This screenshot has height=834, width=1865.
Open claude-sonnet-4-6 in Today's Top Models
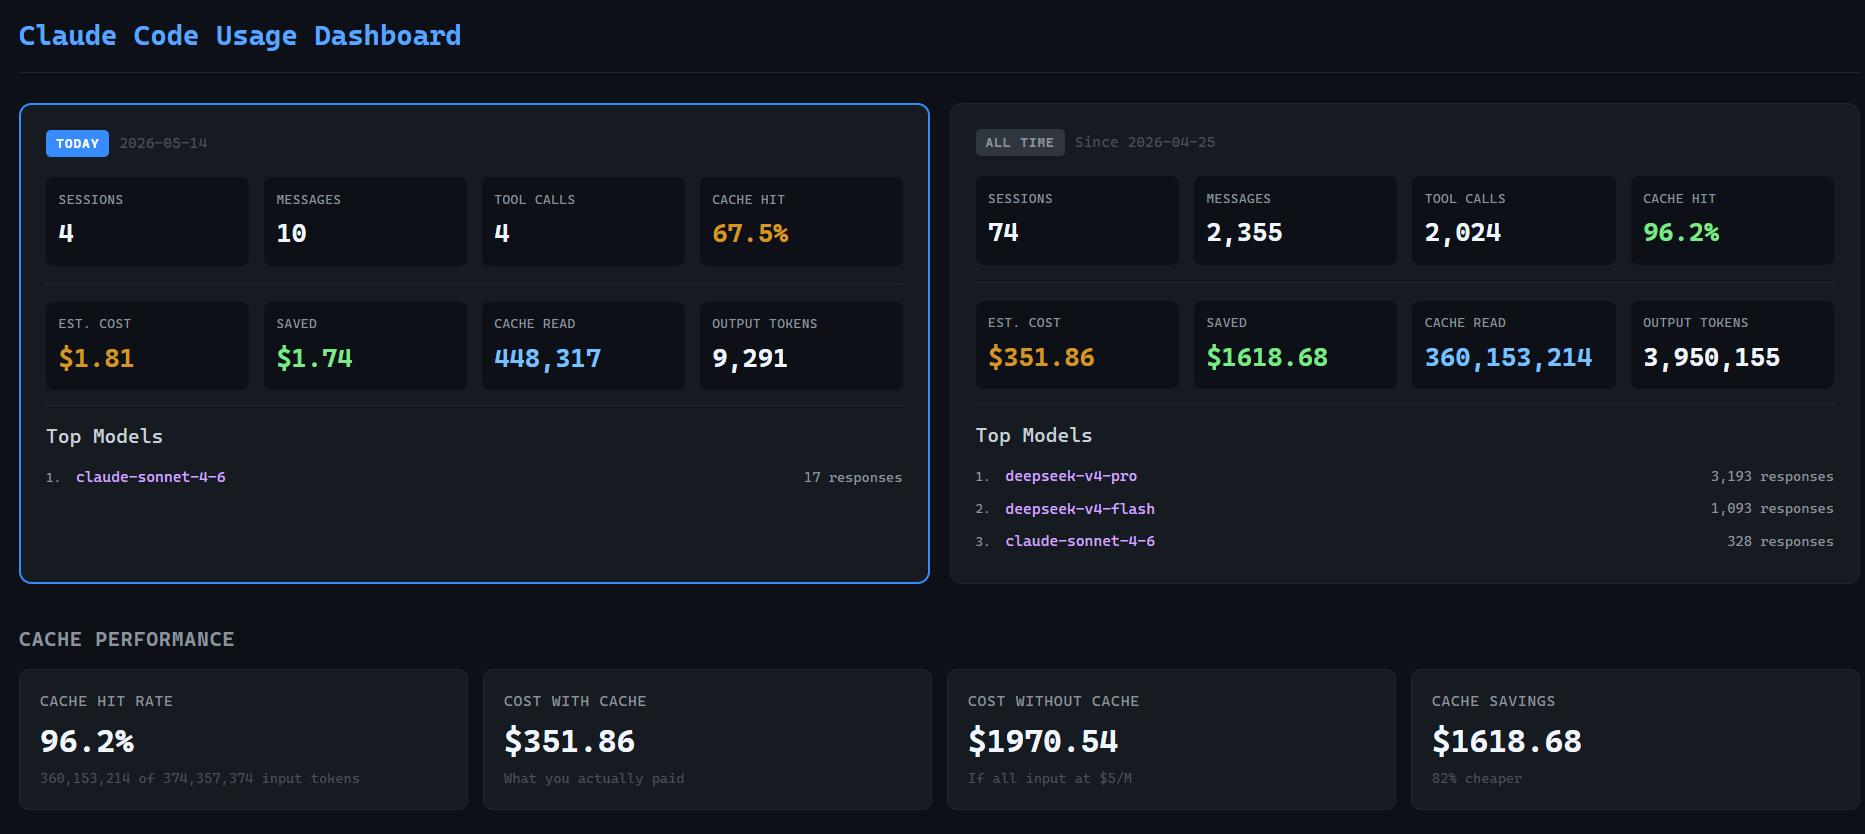tap(151, 477)
